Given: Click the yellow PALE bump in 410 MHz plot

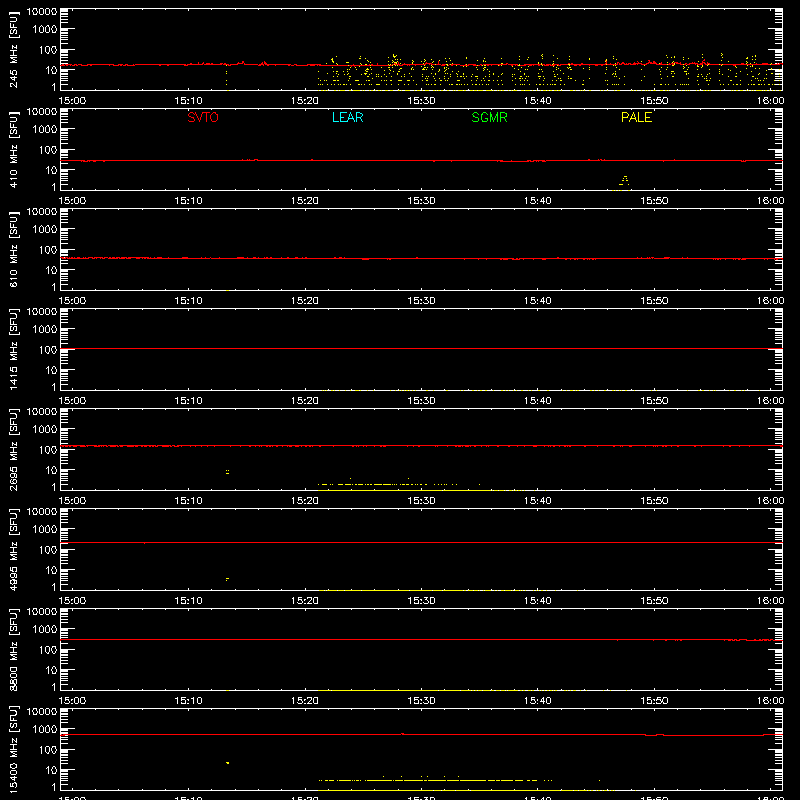Looking at the screenshot, I should 624,181.
